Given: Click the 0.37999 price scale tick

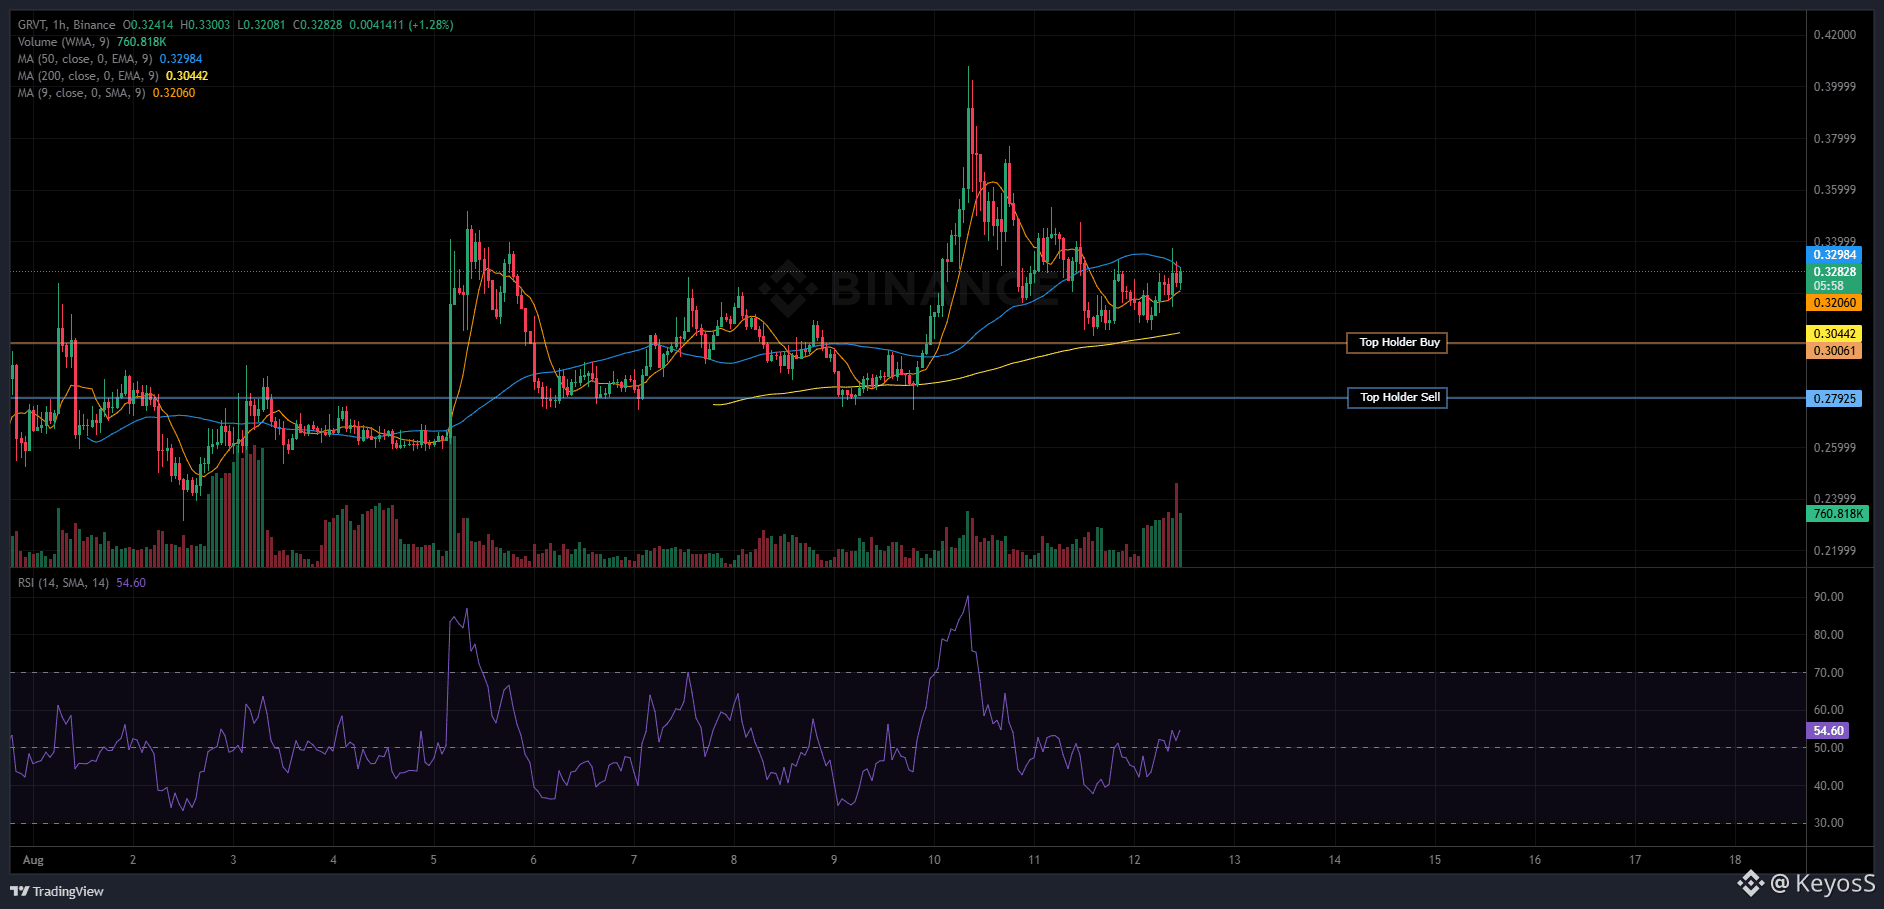Looking at the screenshot, I should pos(1835,139).
